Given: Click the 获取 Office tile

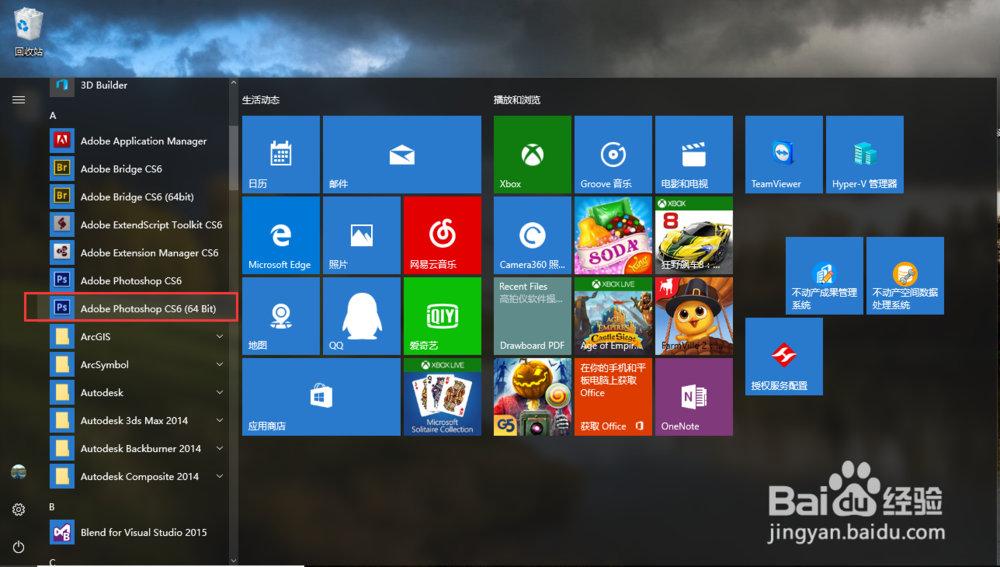Looking at the screenshot, I should point(613,397).
